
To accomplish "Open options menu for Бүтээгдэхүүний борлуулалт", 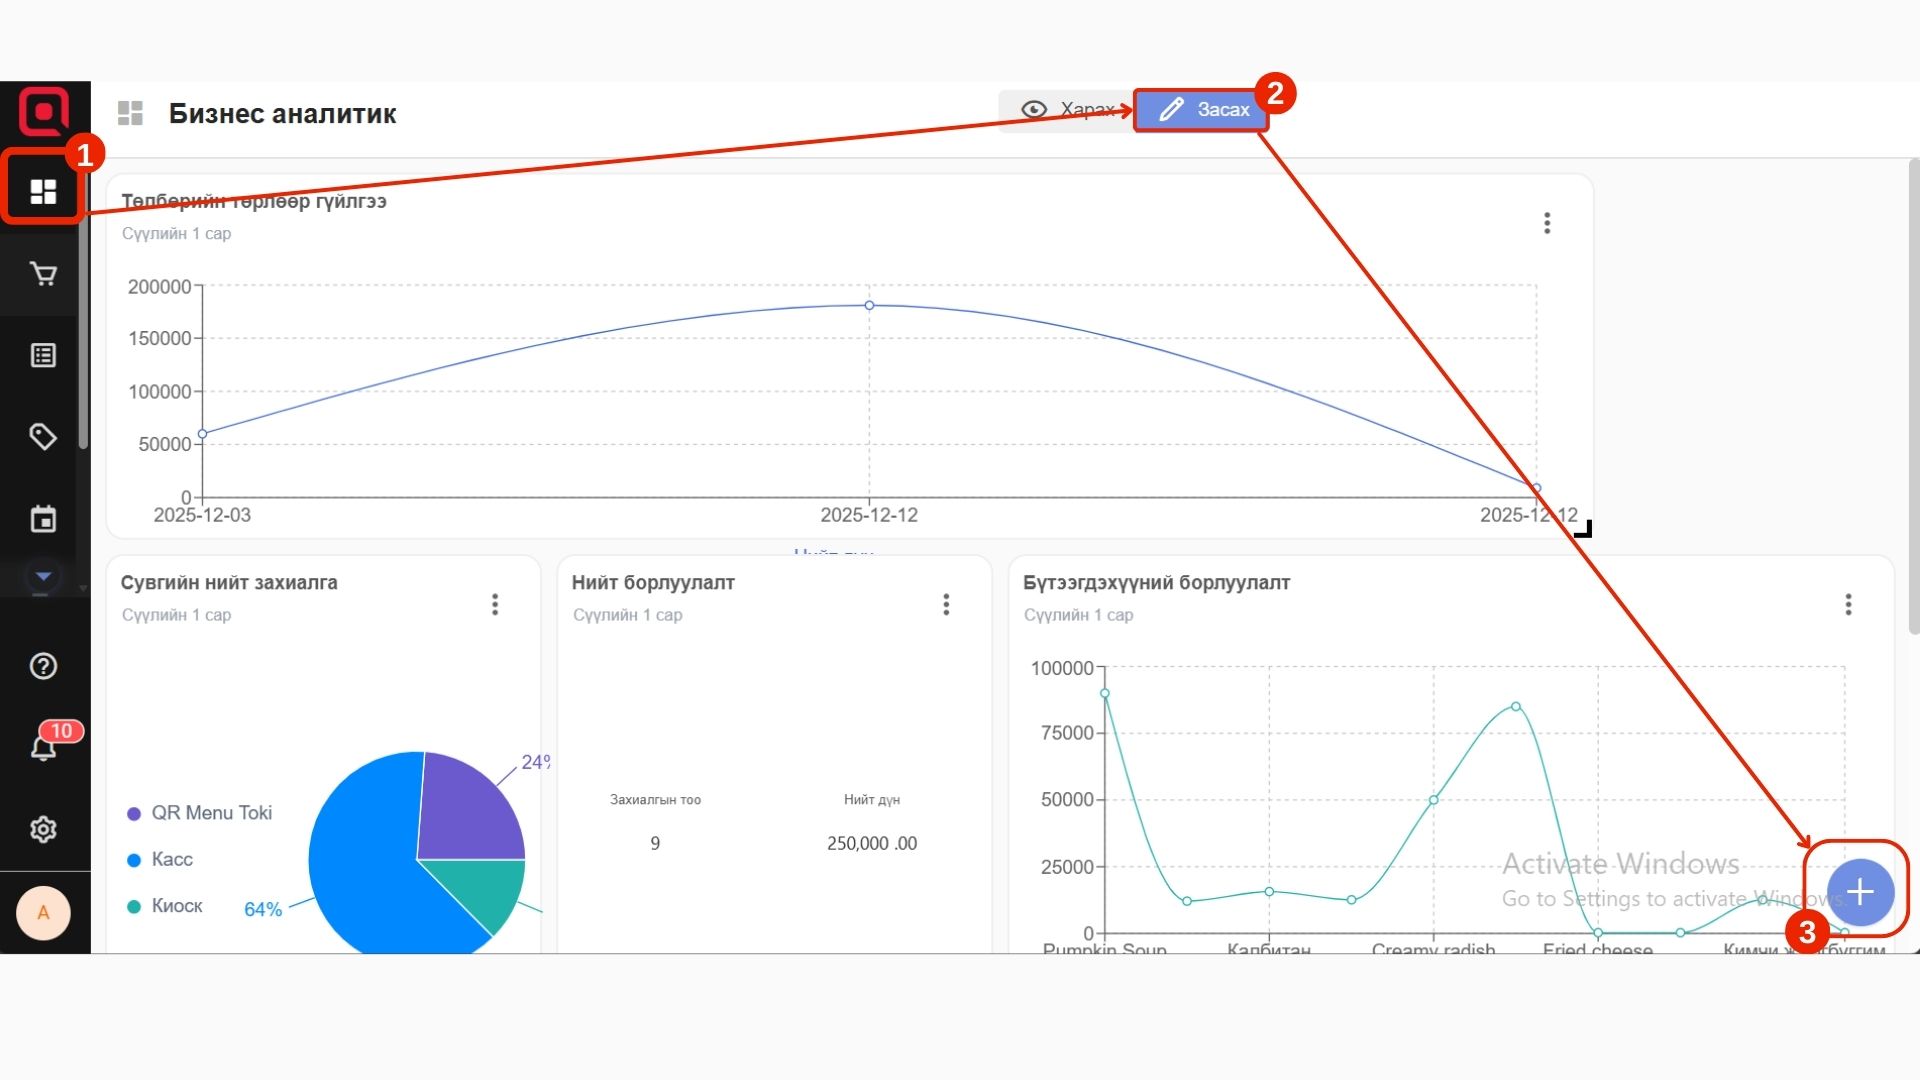I will click(1848, 604).
